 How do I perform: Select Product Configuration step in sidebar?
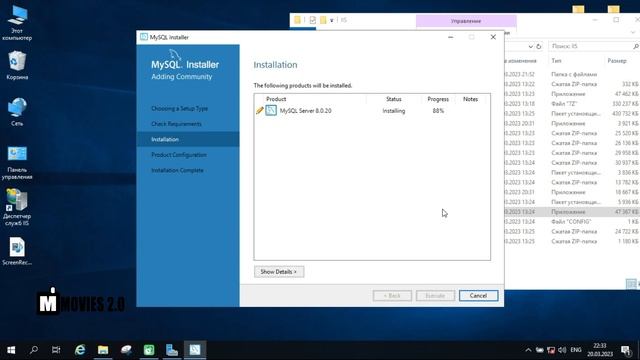[x=179, y=155]
